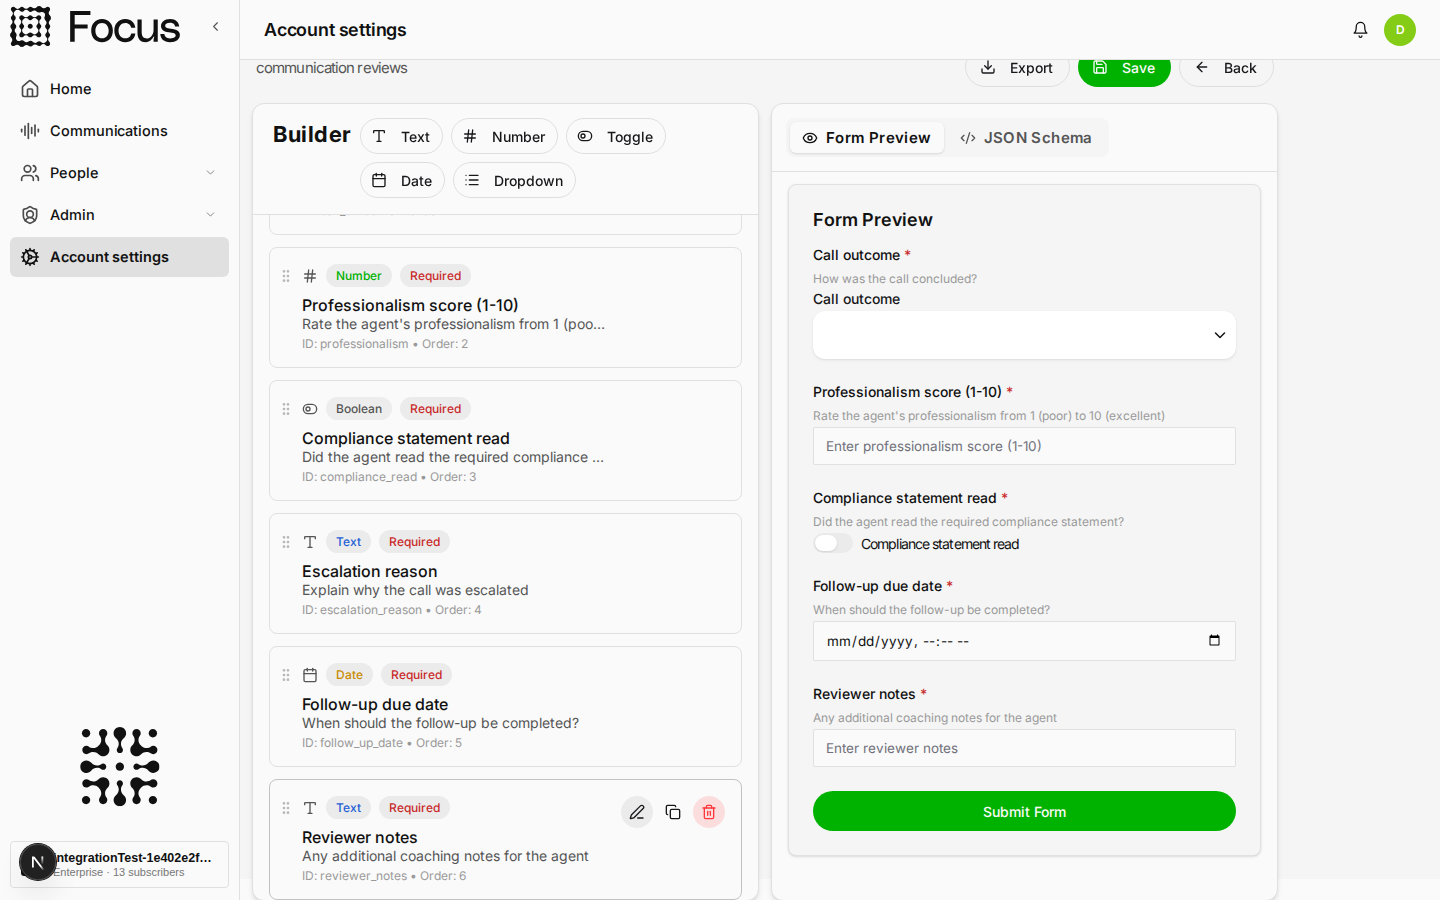The height and width of the screenshot is (900, 1440).
Task: Grab the drag handle on Professionalism score card
Action: [286, 276]
